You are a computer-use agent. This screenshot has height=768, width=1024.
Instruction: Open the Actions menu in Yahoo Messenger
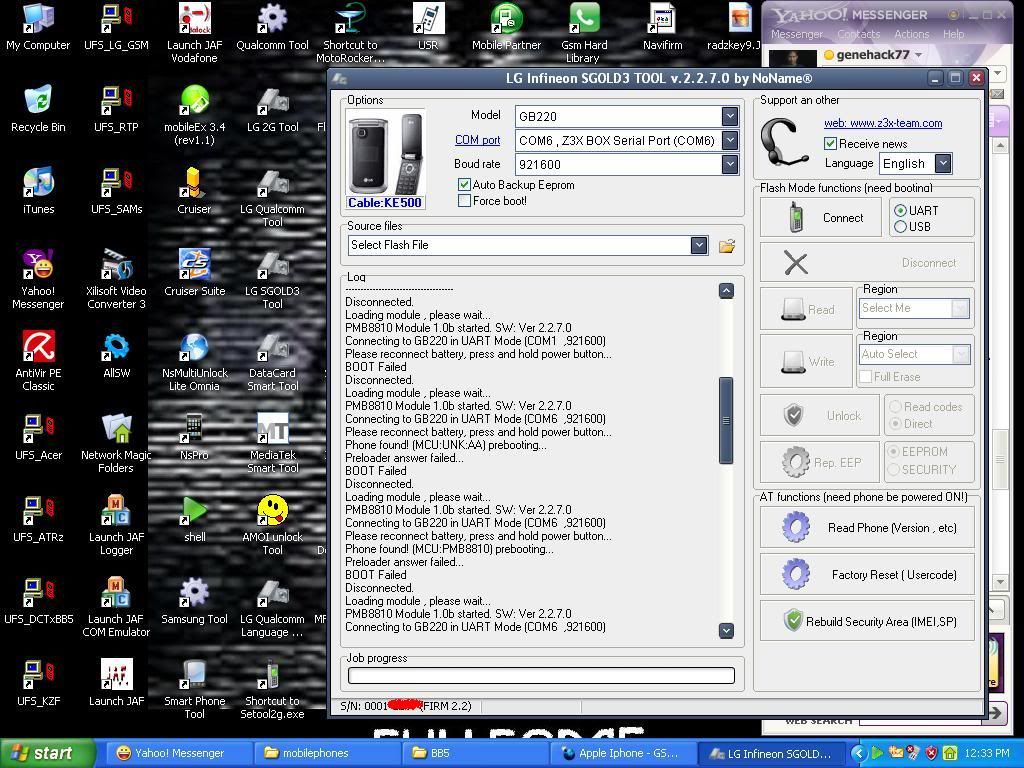(912, 34)
